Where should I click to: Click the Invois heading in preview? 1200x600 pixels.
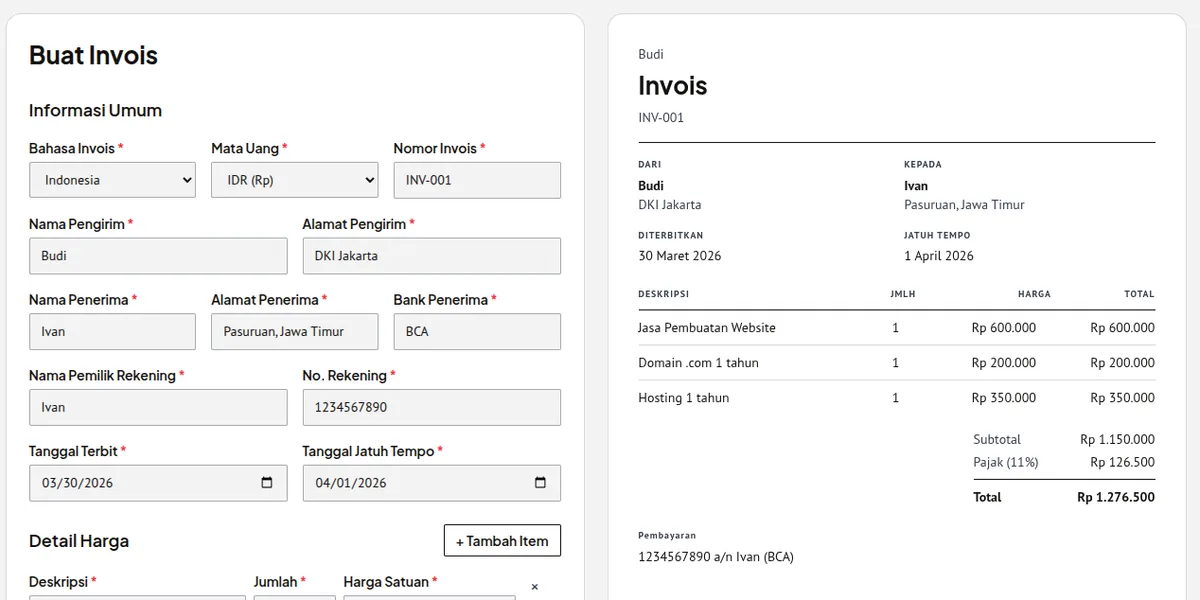[x=672, y=86]
